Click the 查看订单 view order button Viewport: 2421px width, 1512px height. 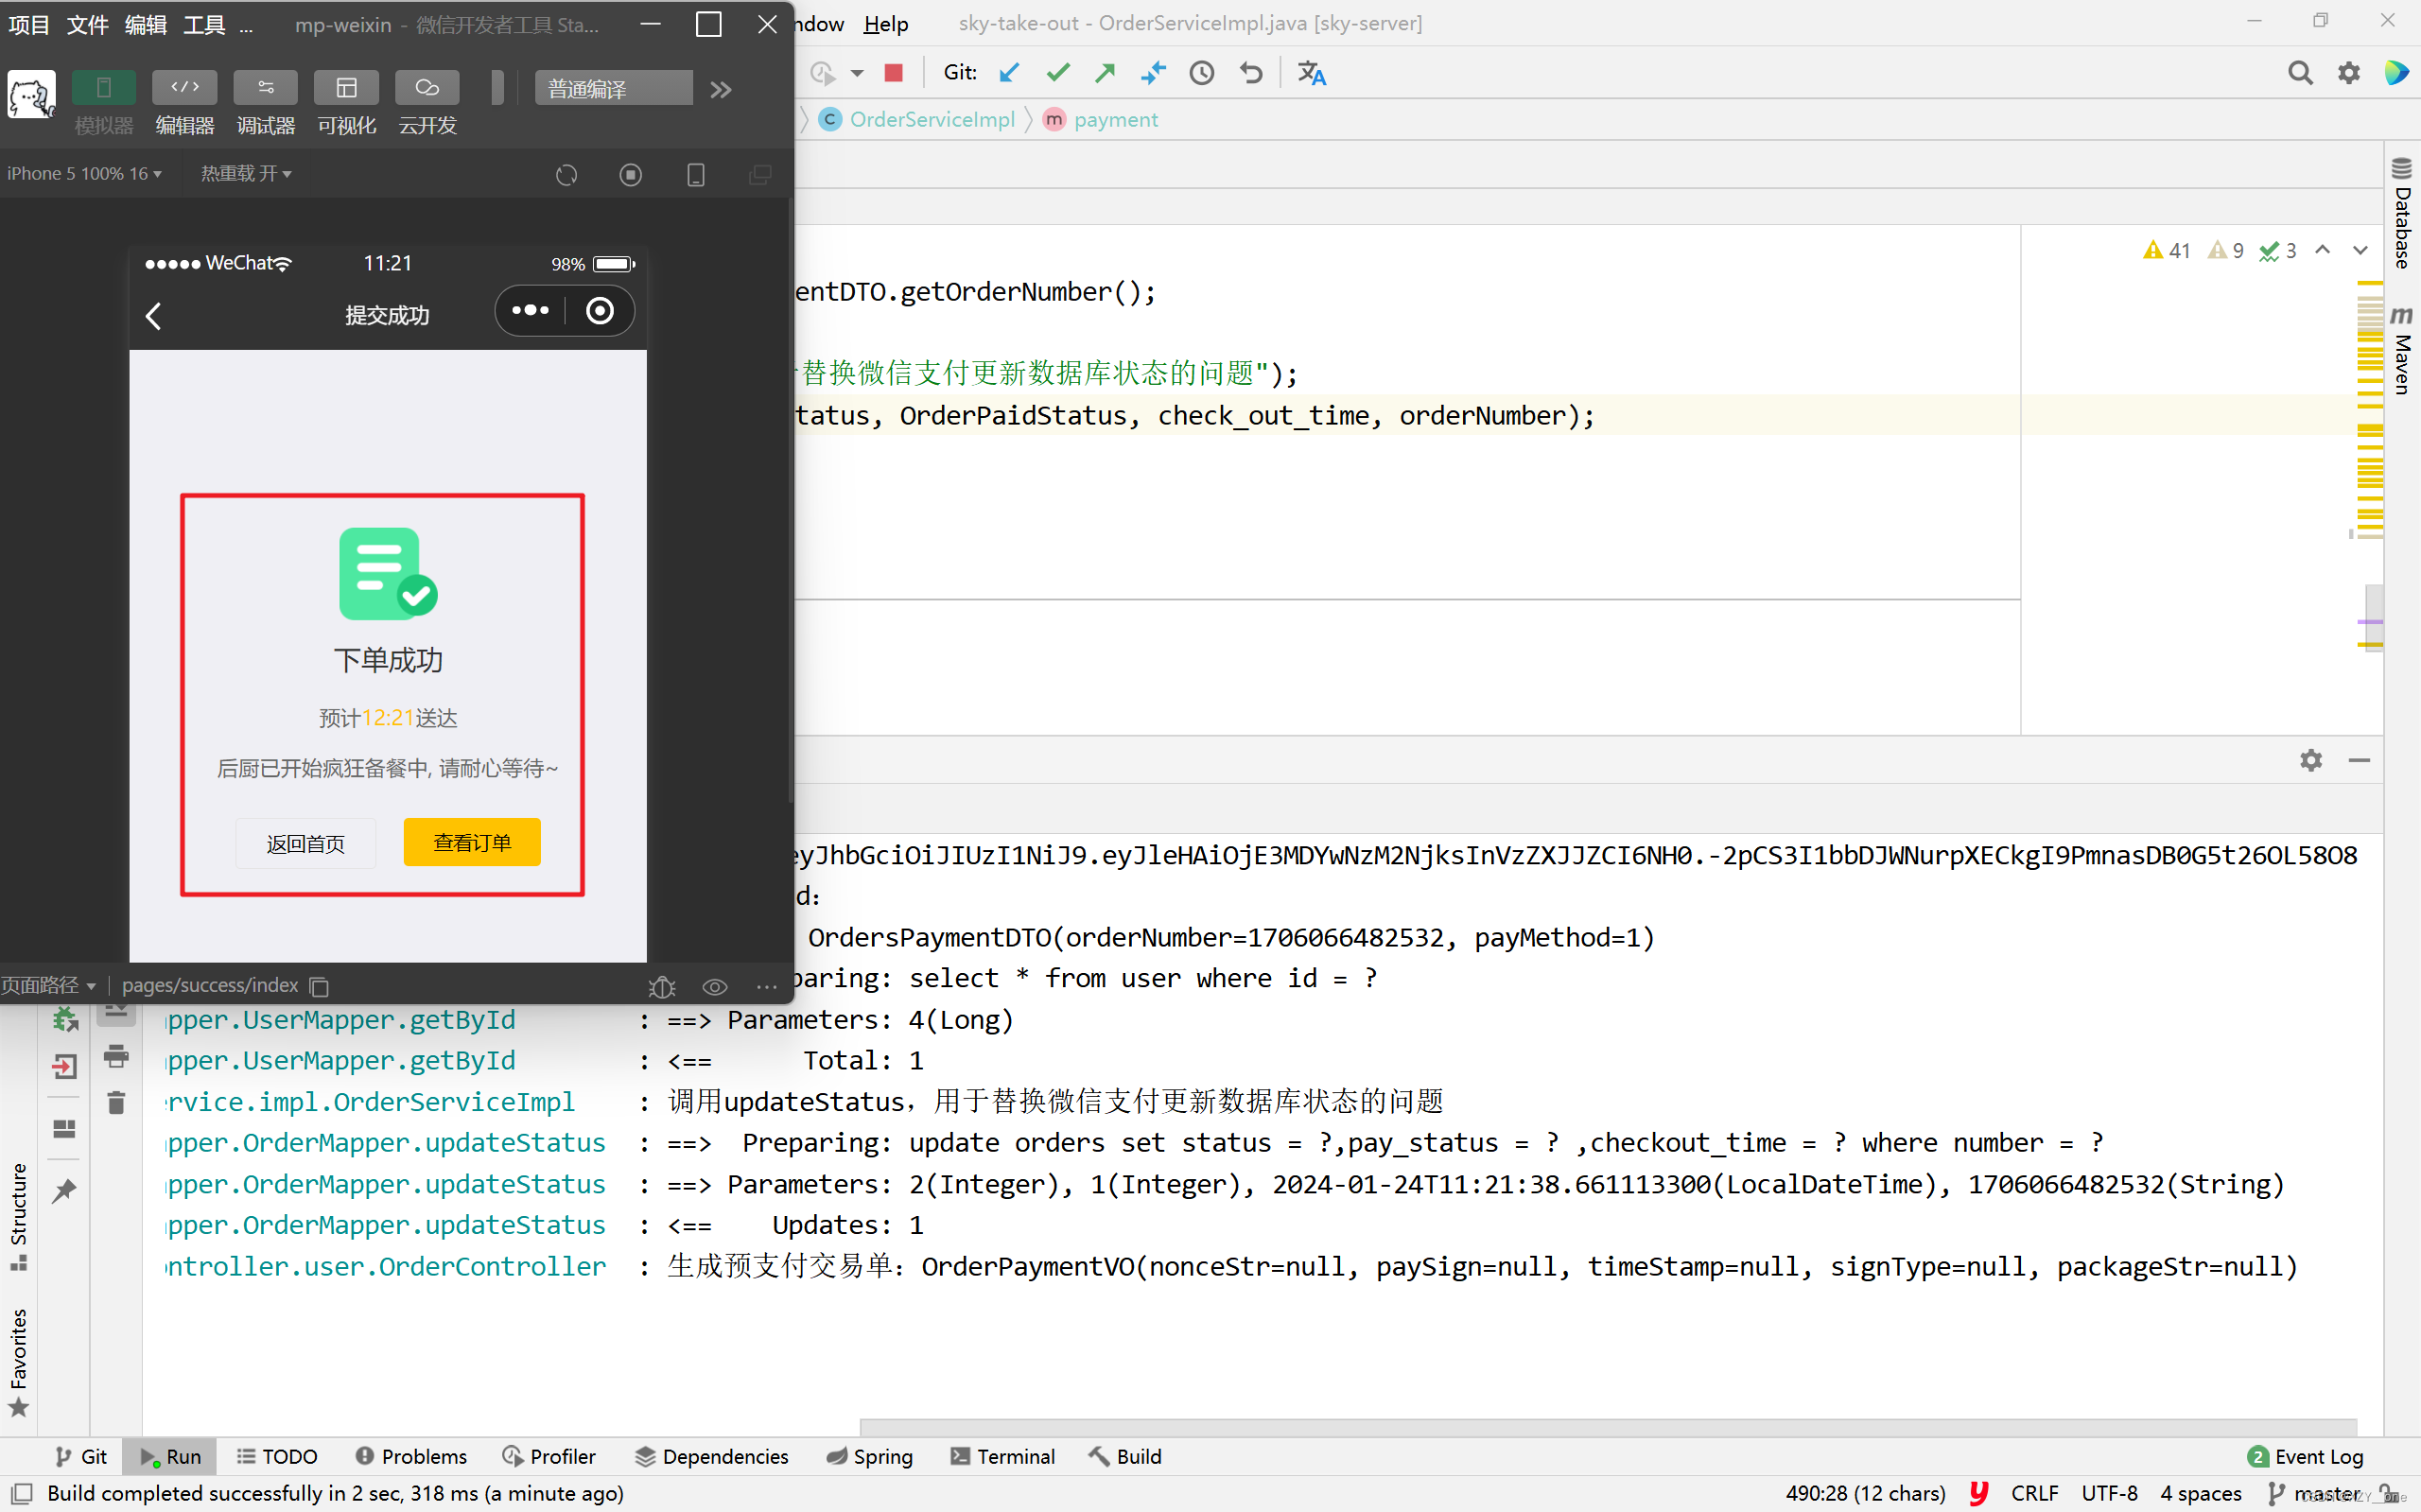point(472,842)
